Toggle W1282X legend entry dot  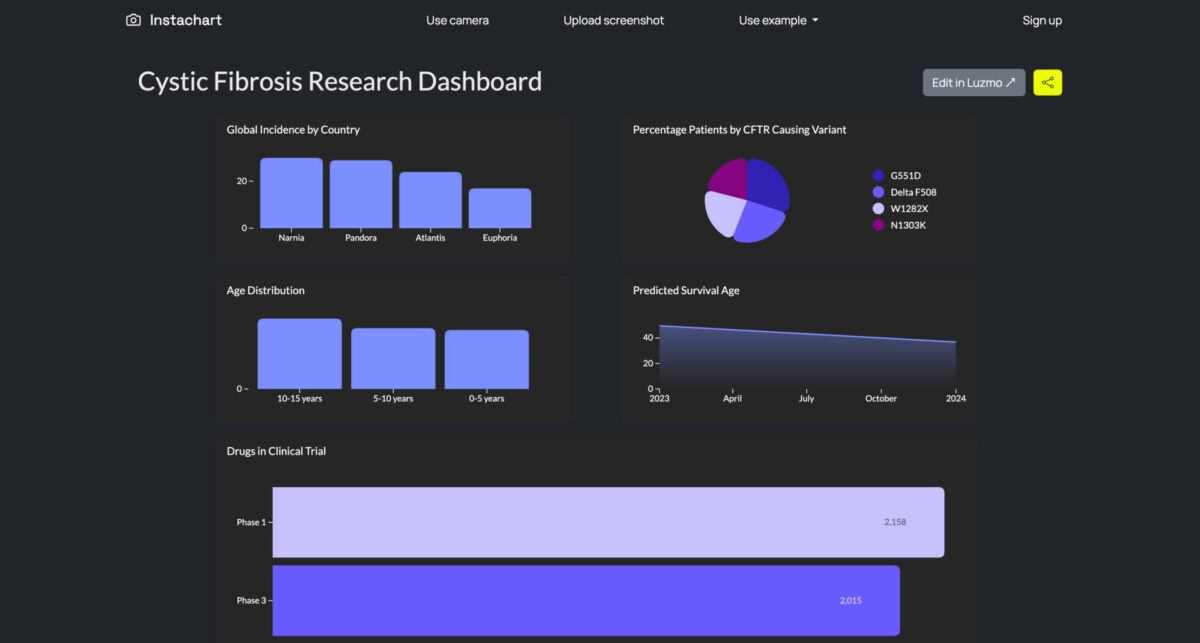(x=878, y=208)
